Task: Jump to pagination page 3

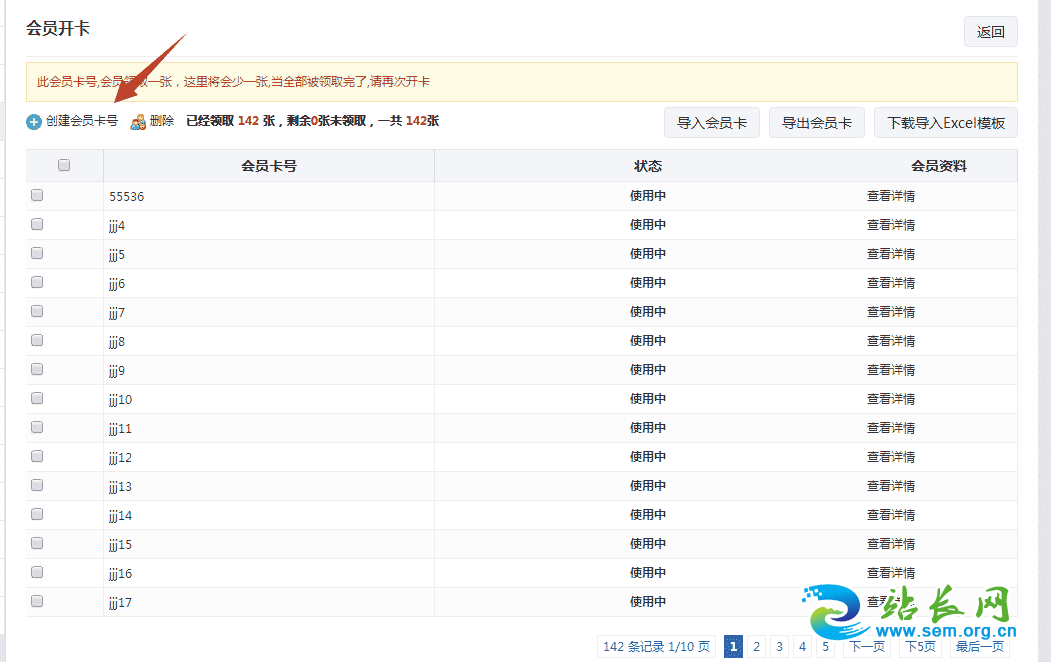Action: [780, 647]
